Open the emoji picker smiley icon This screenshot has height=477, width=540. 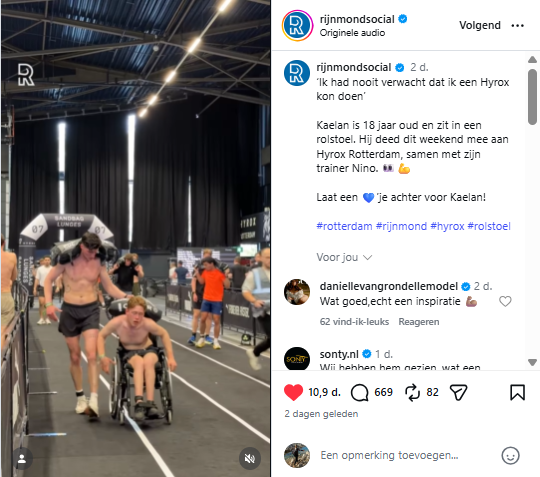coord(510,455)
